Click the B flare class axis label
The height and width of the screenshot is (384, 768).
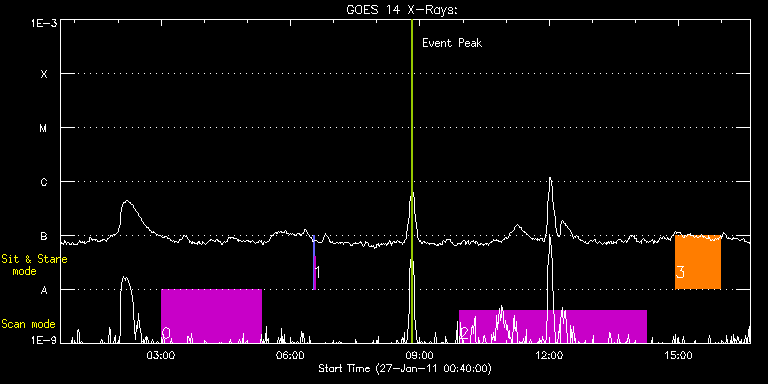[x=44, y=236]
